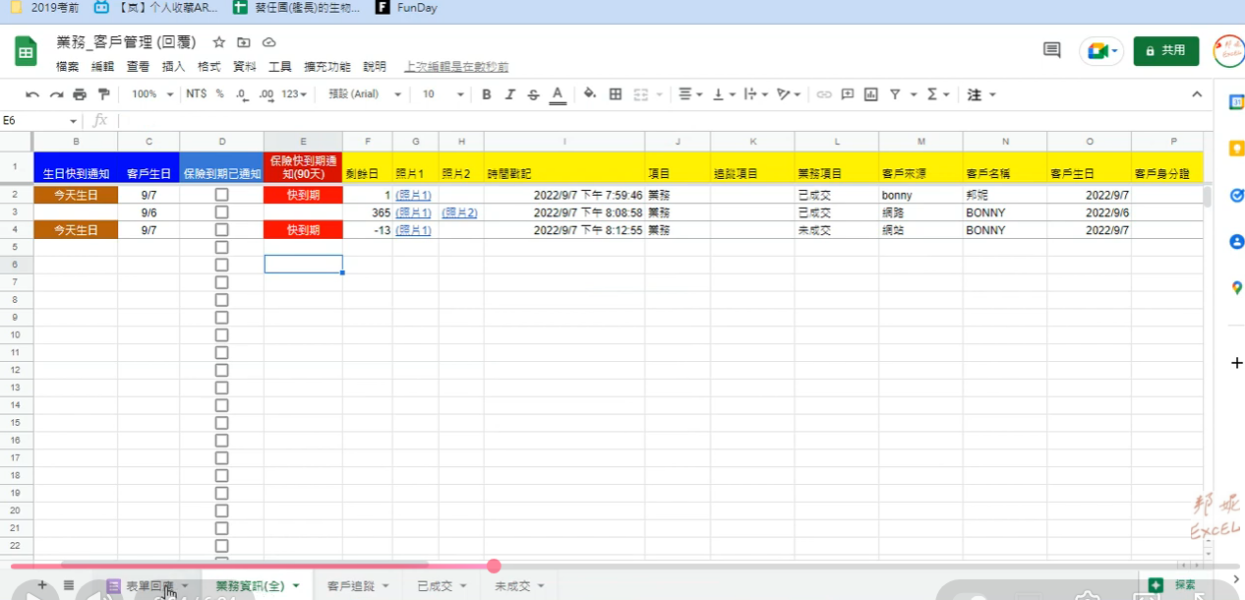
Task: Check the checkbox in row 2
Action: (x=220, y=195)
